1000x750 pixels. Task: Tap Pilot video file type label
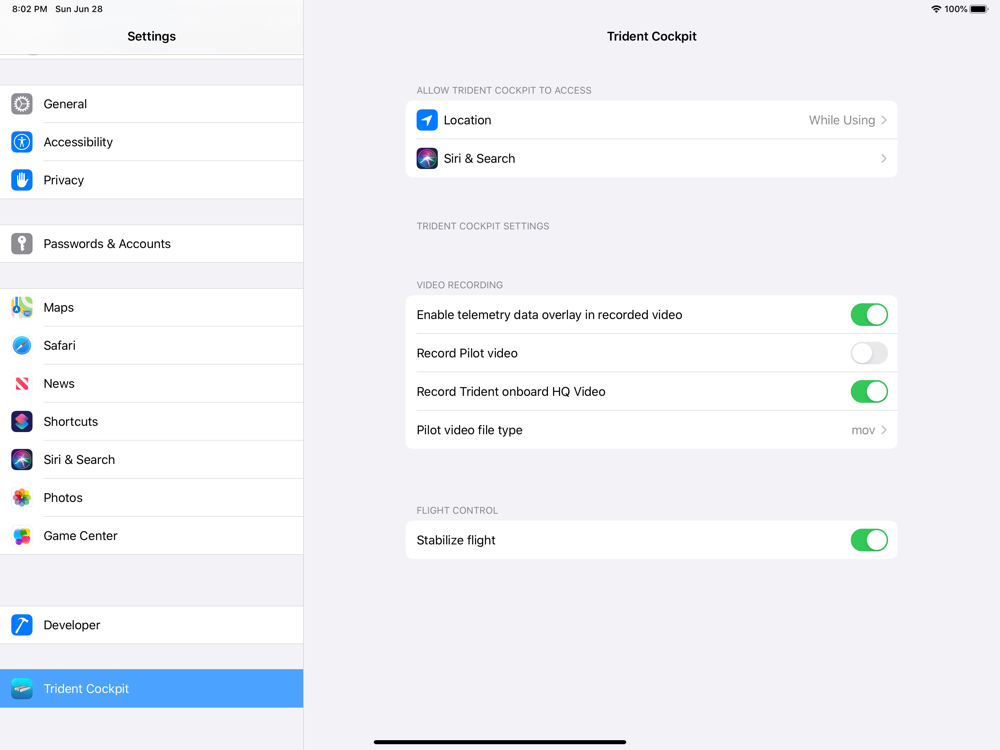coord(469,430)
